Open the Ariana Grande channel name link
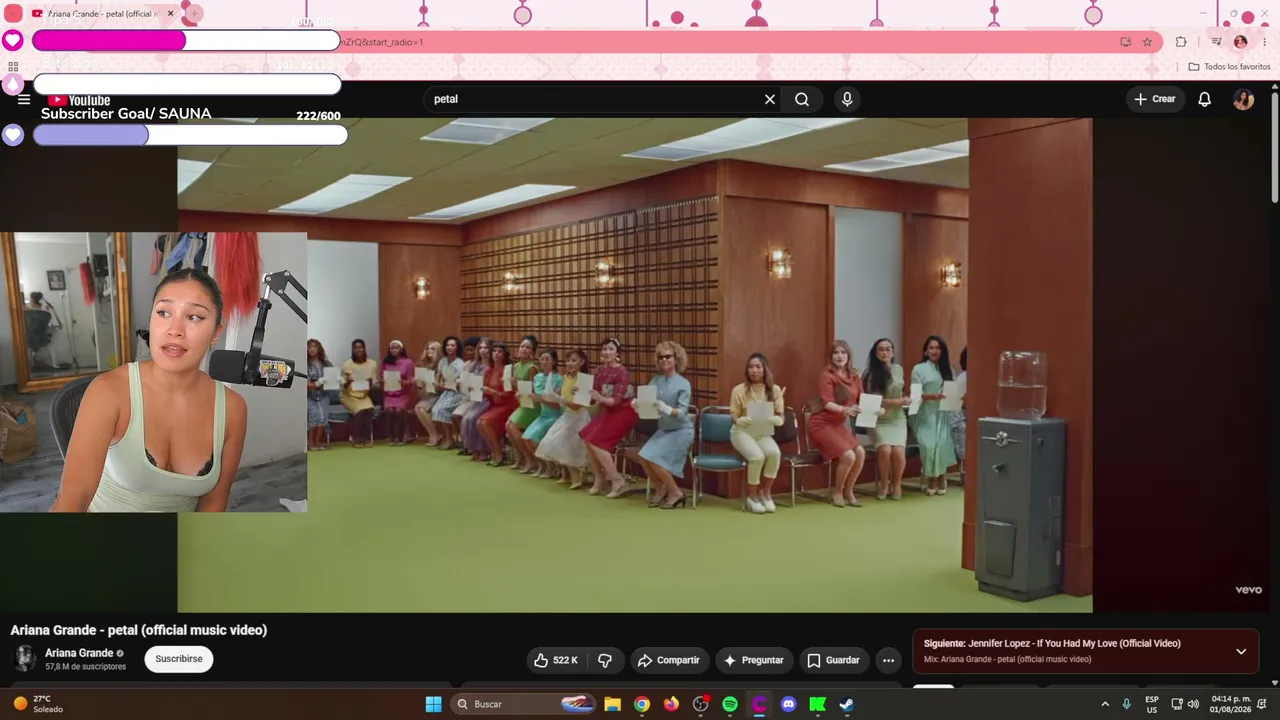This screenshot has height=720, width=1280. click(x=79, y=653)
